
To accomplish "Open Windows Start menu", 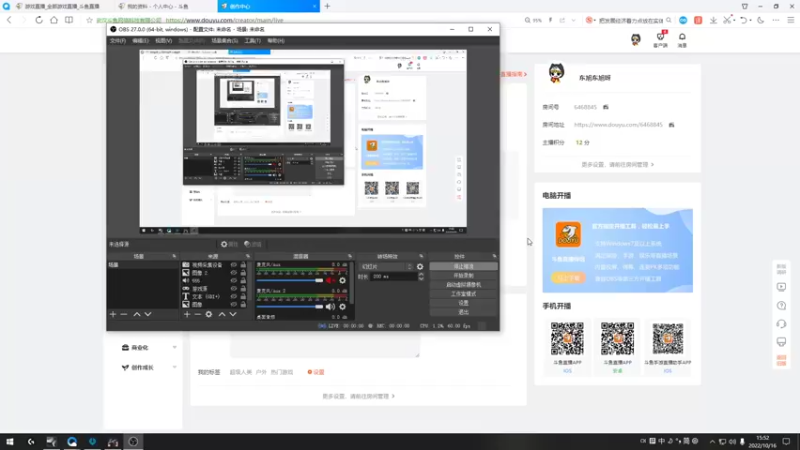I will click(x=10, y=442).
